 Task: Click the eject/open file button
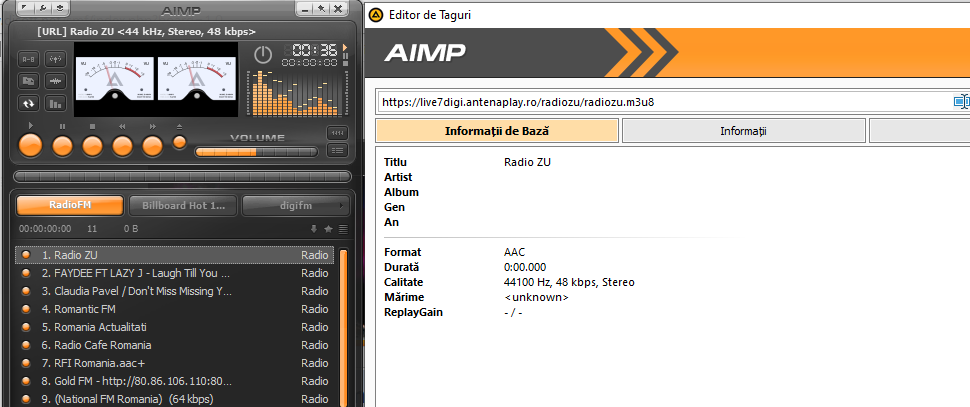(179, 142)
